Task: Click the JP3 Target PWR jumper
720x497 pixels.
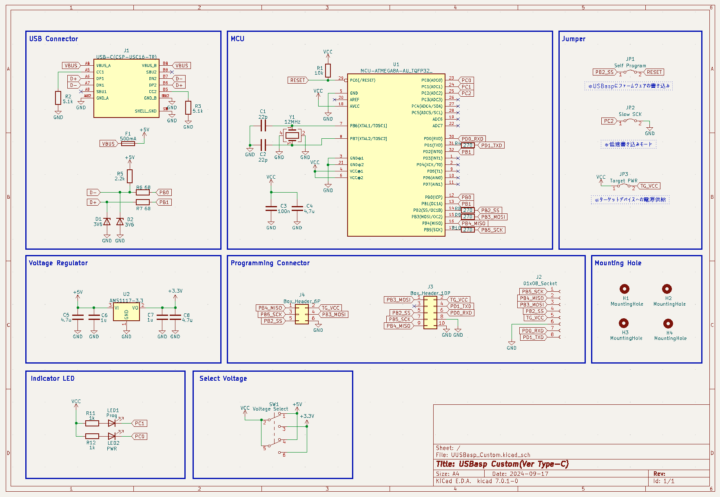Action: (x=624, y=186)
